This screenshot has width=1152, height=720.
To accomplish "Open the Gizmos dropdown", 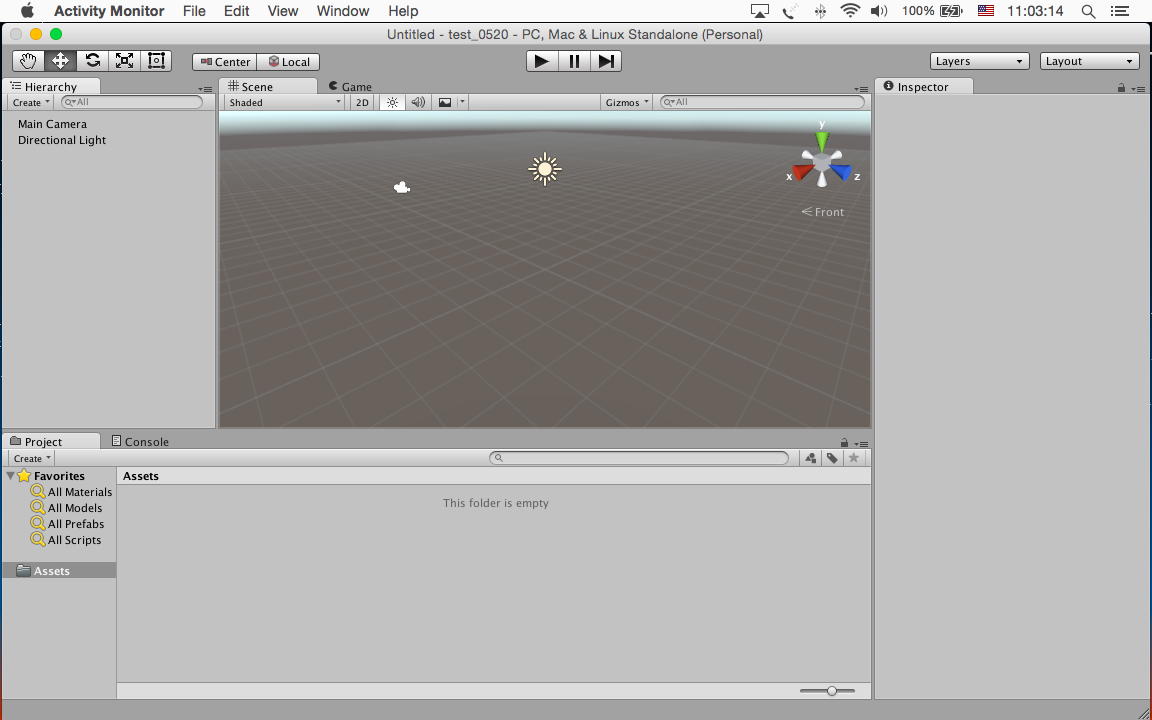I will 627,103.
